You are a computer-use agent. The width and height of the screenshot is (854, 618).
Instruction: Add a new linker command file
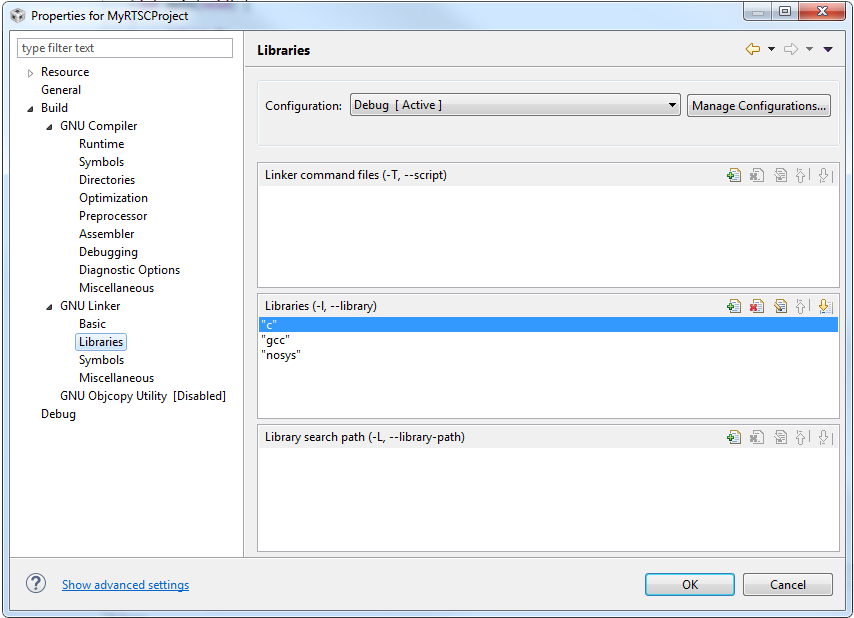tap(735, 175)
